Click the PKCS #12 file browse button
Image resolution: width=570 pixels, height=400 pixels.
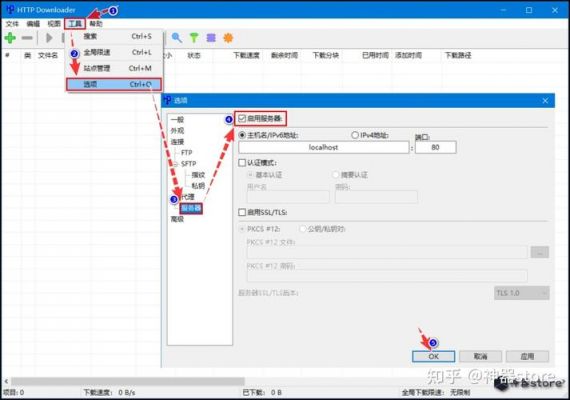pyautogui.click(x=540, y=252)
